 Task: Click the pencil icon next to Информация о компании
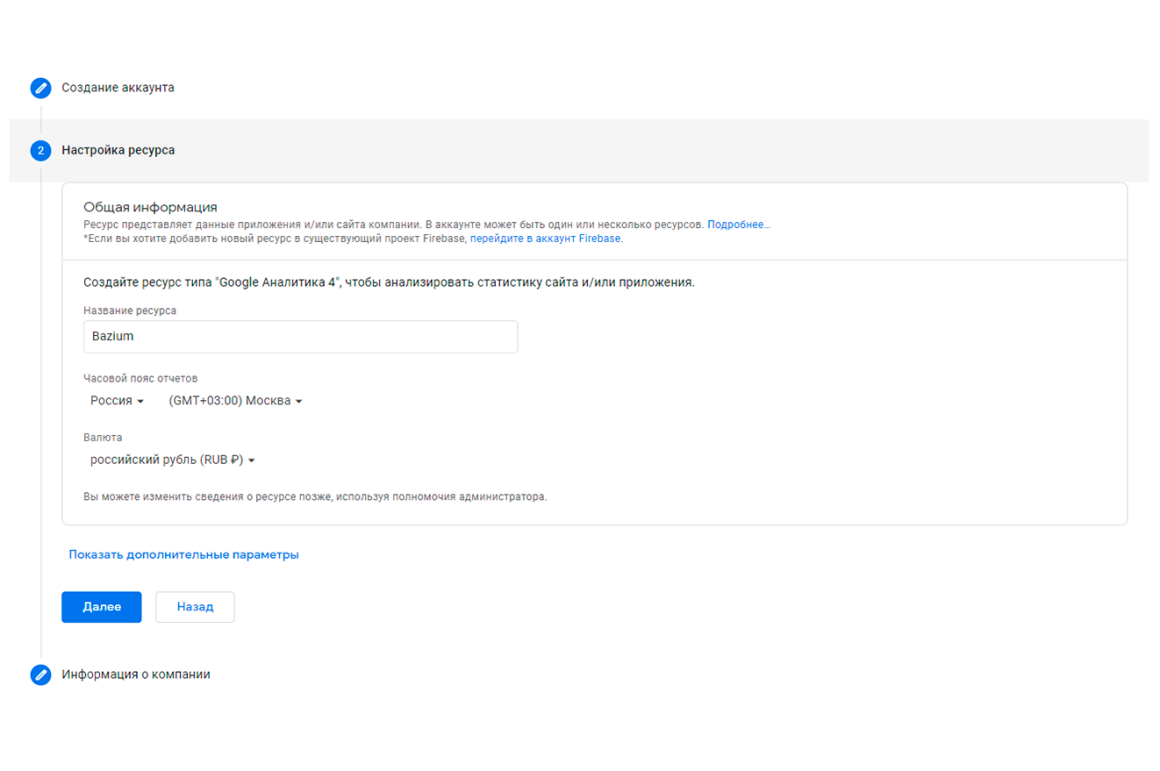click(x=41, y=675)
